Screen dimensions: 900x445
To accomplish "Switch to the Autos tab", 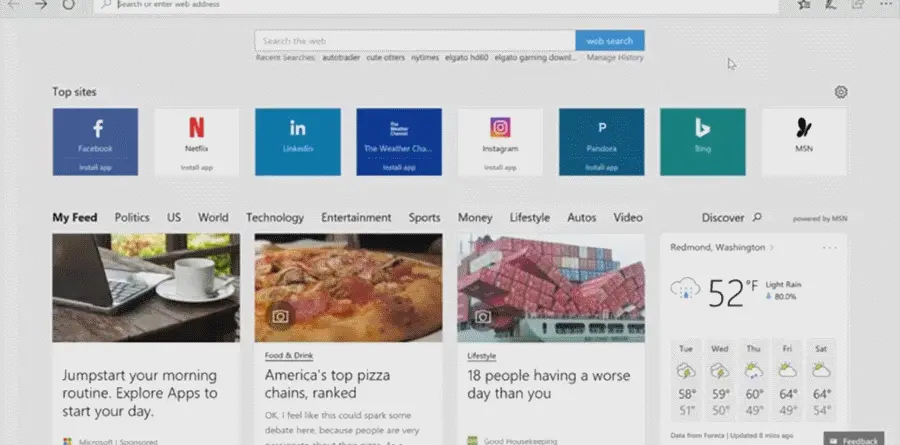I will coord(581,218).
